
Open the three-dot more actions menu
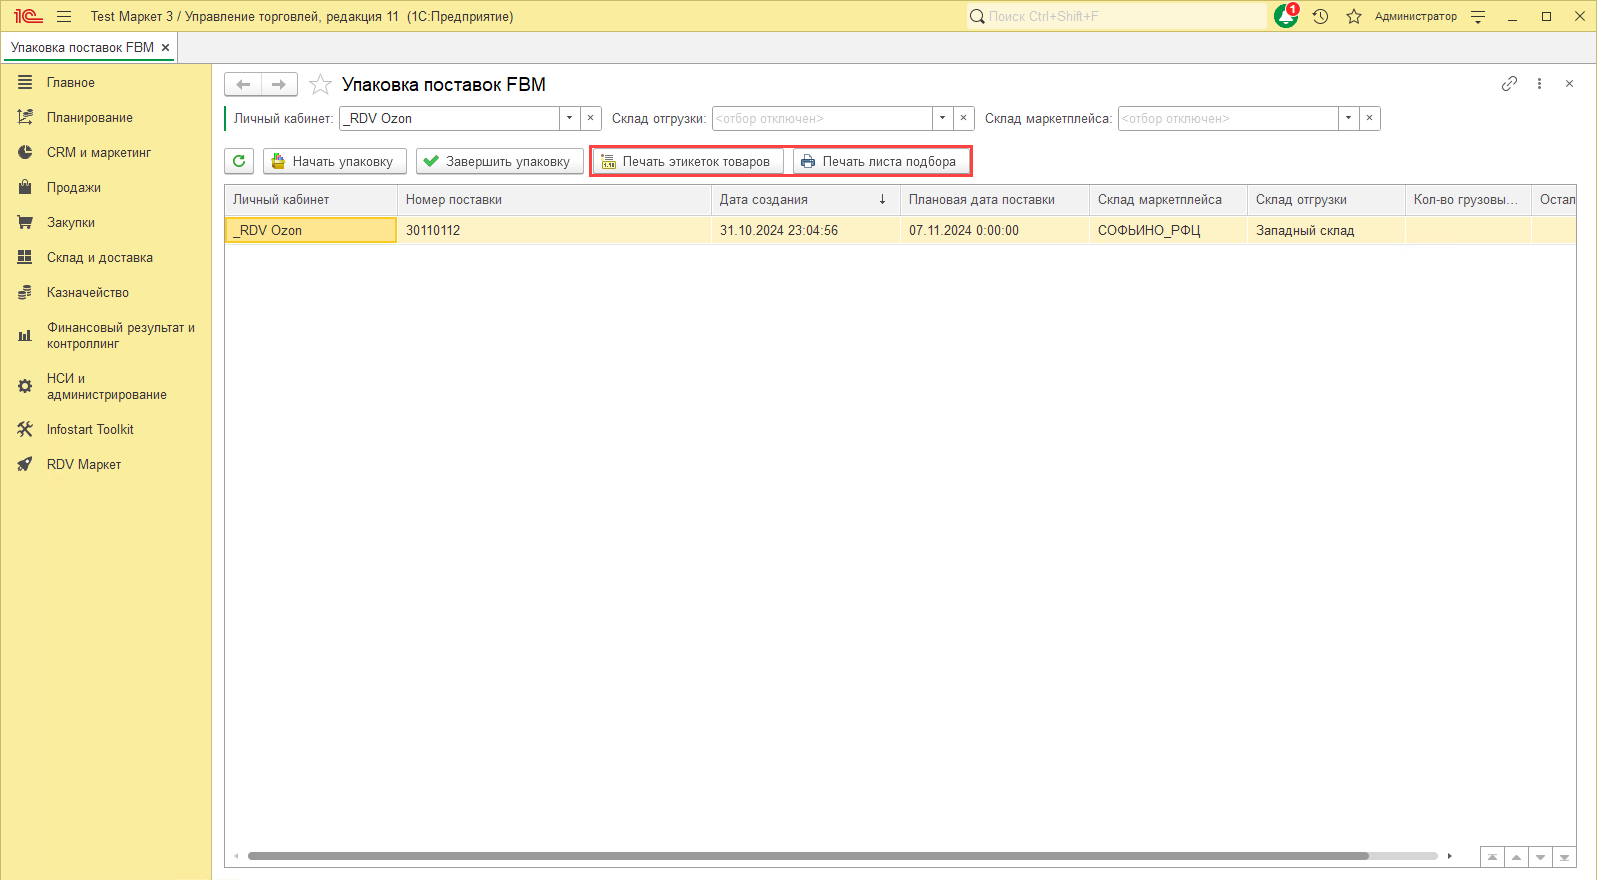pyautogui.click(x=1539, y=84)
